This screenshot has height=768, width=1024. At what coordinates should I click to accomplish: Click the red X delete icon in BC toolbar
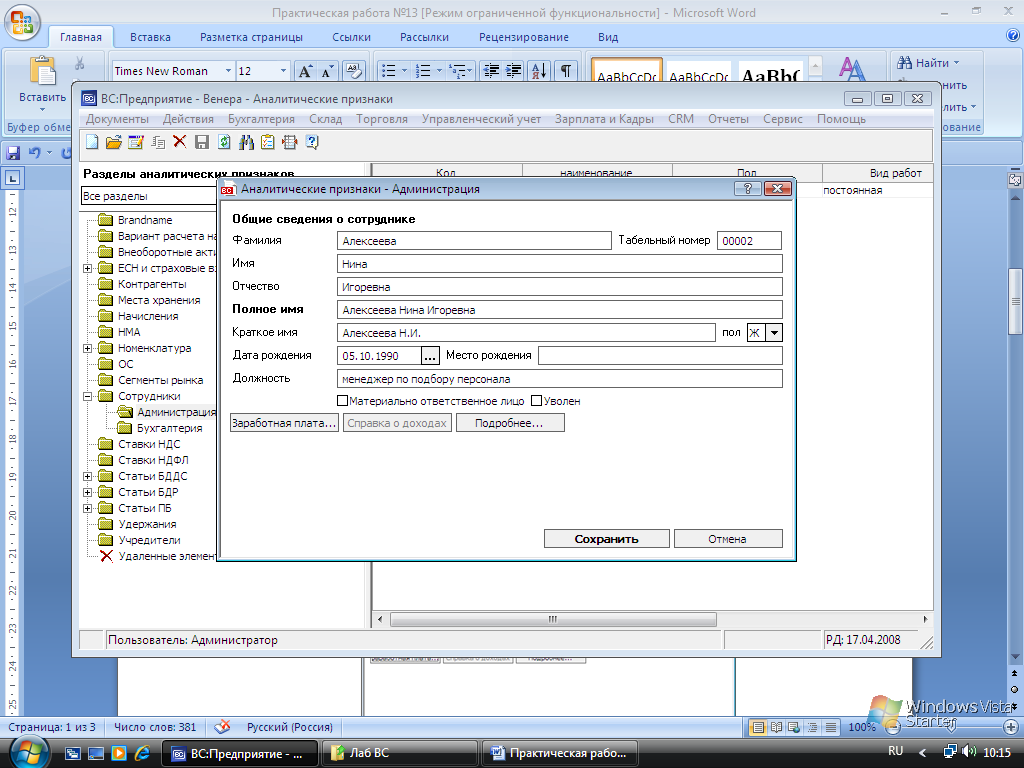180,142
